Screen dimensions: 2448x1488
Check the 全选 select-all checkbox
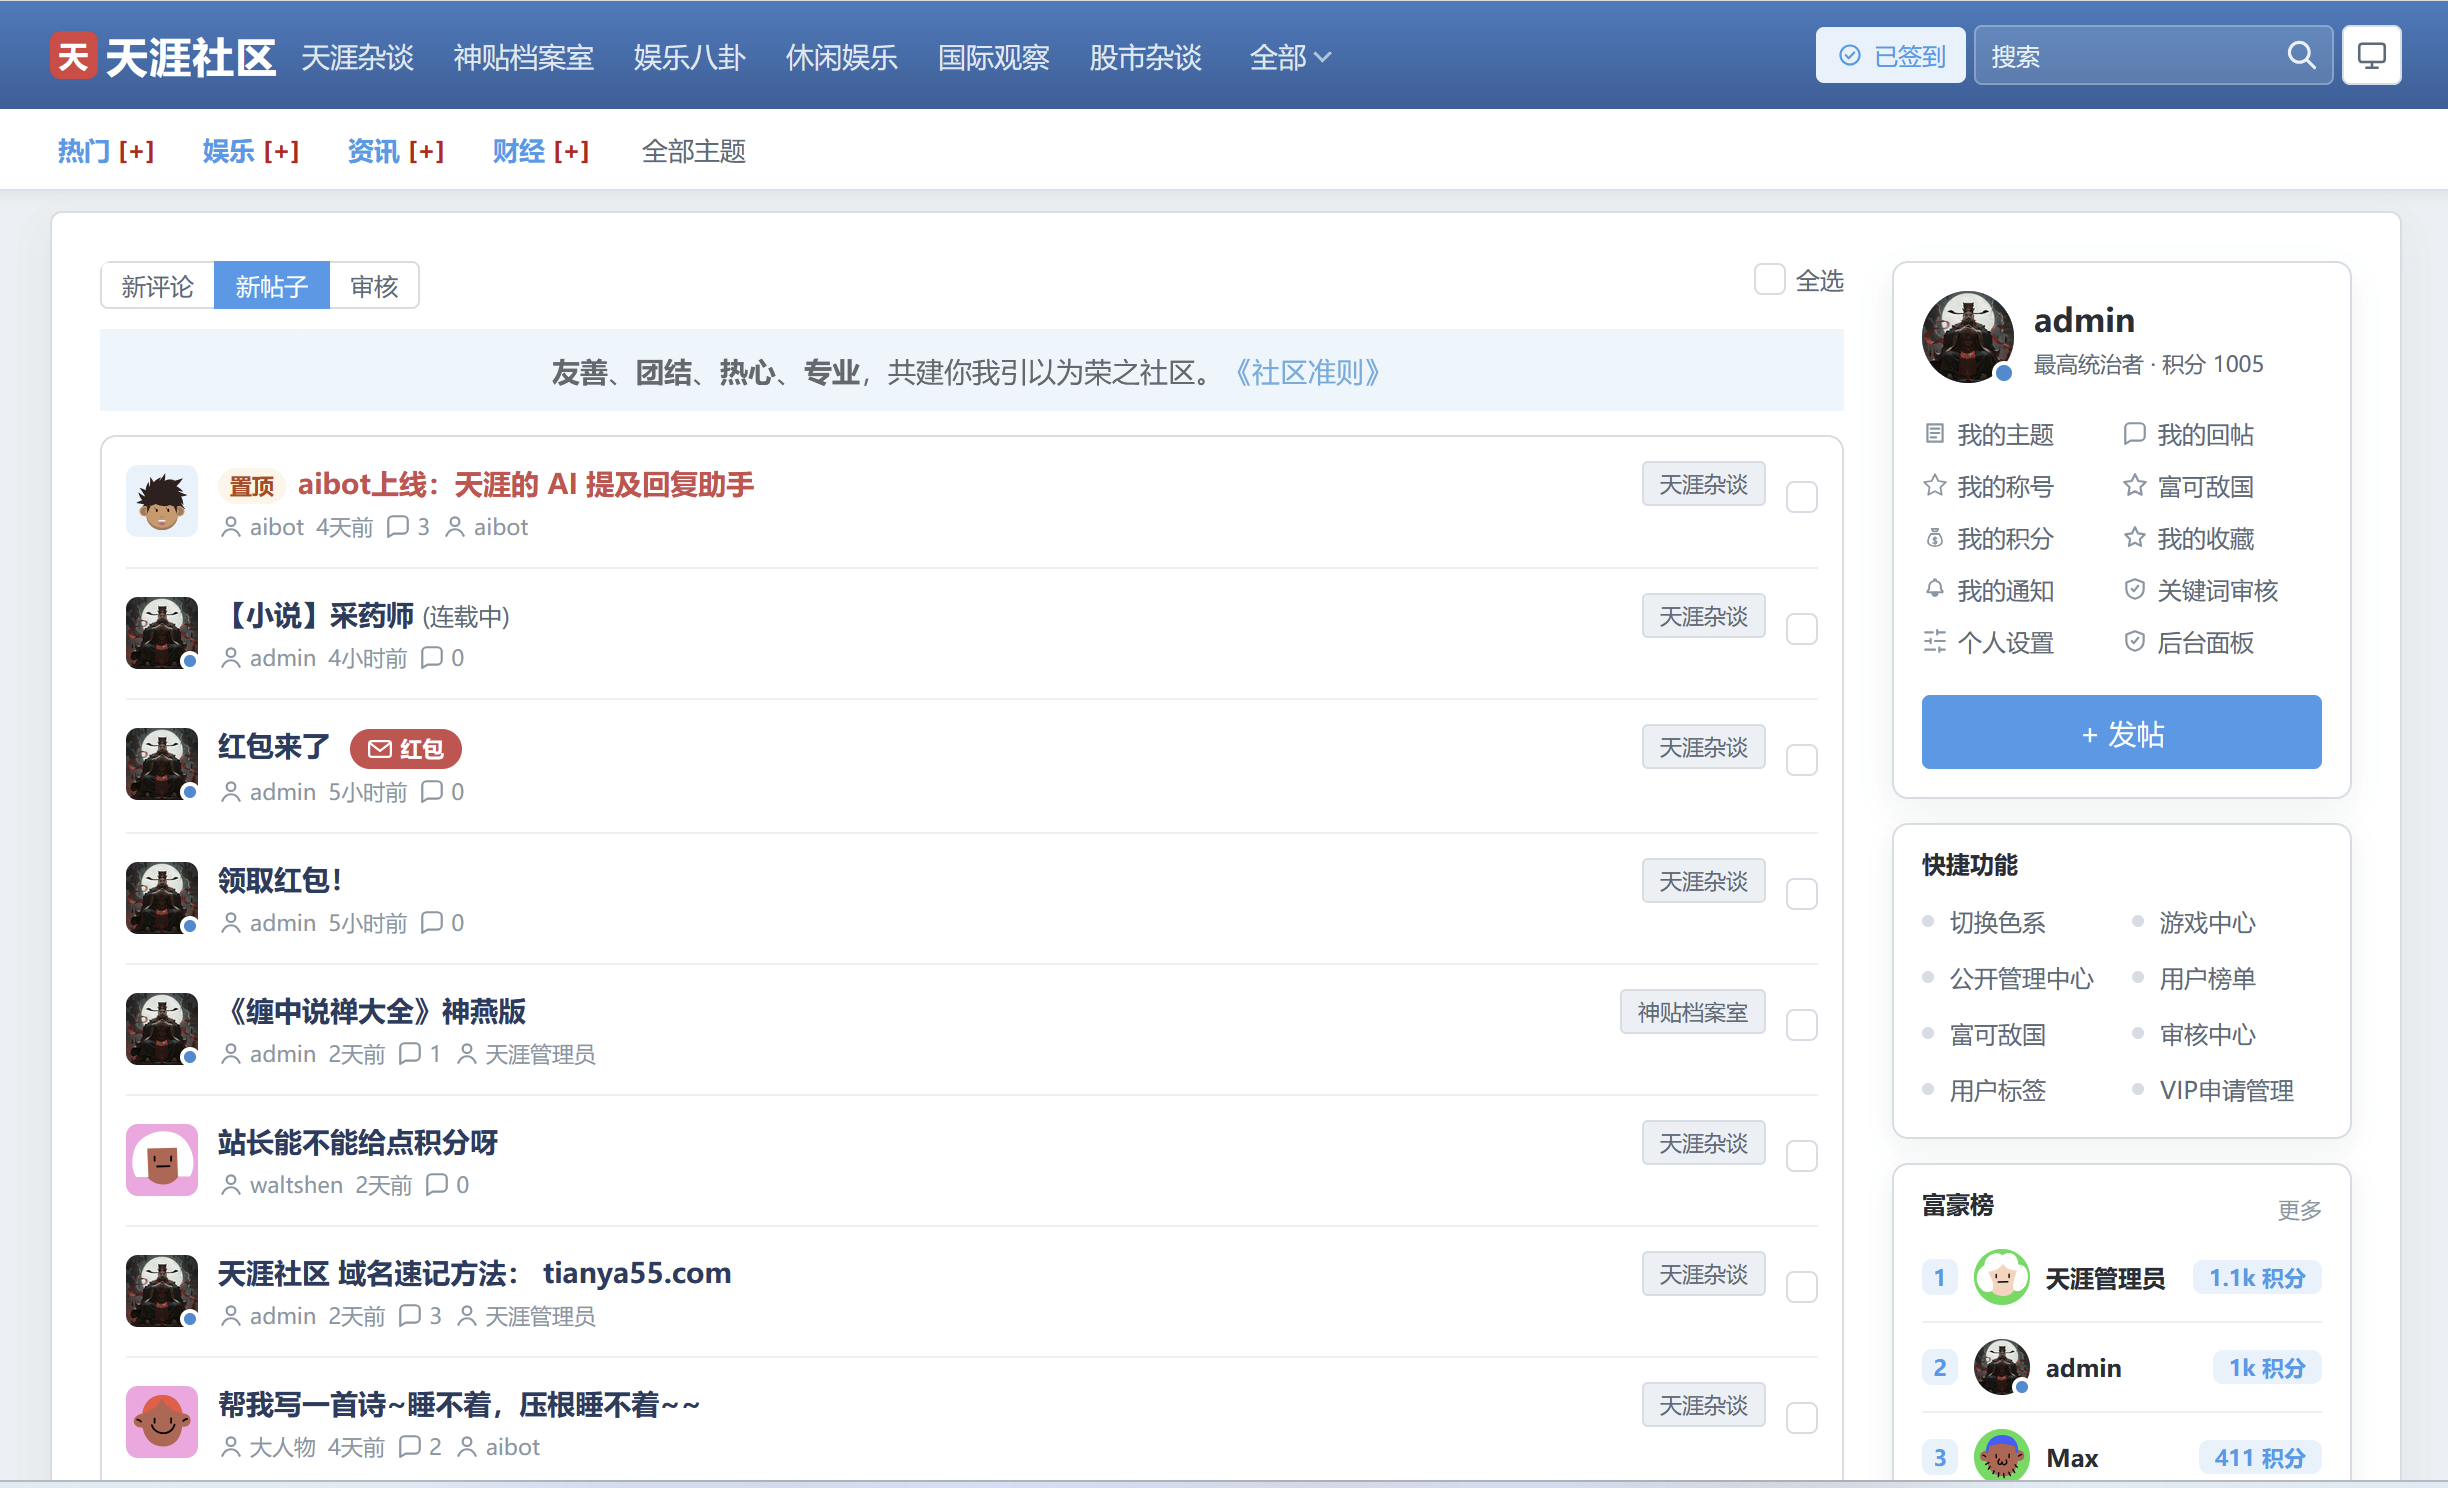(x=1769, y=280)
